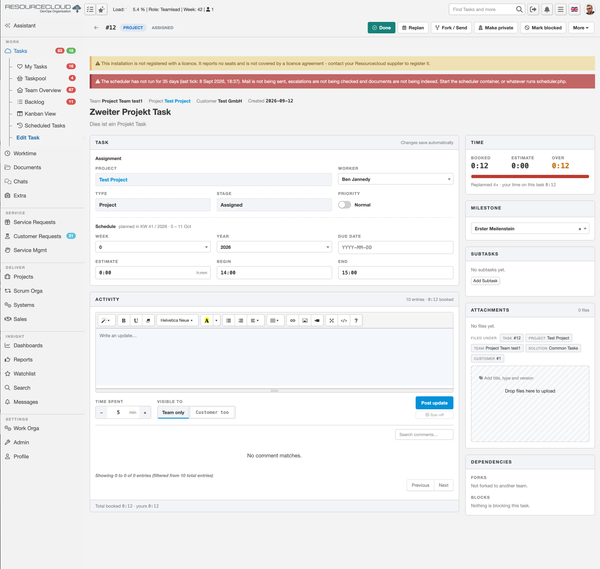Screen dimensions: 600x569
Task: Toggle code view in editor
Action: coord(344,320)
